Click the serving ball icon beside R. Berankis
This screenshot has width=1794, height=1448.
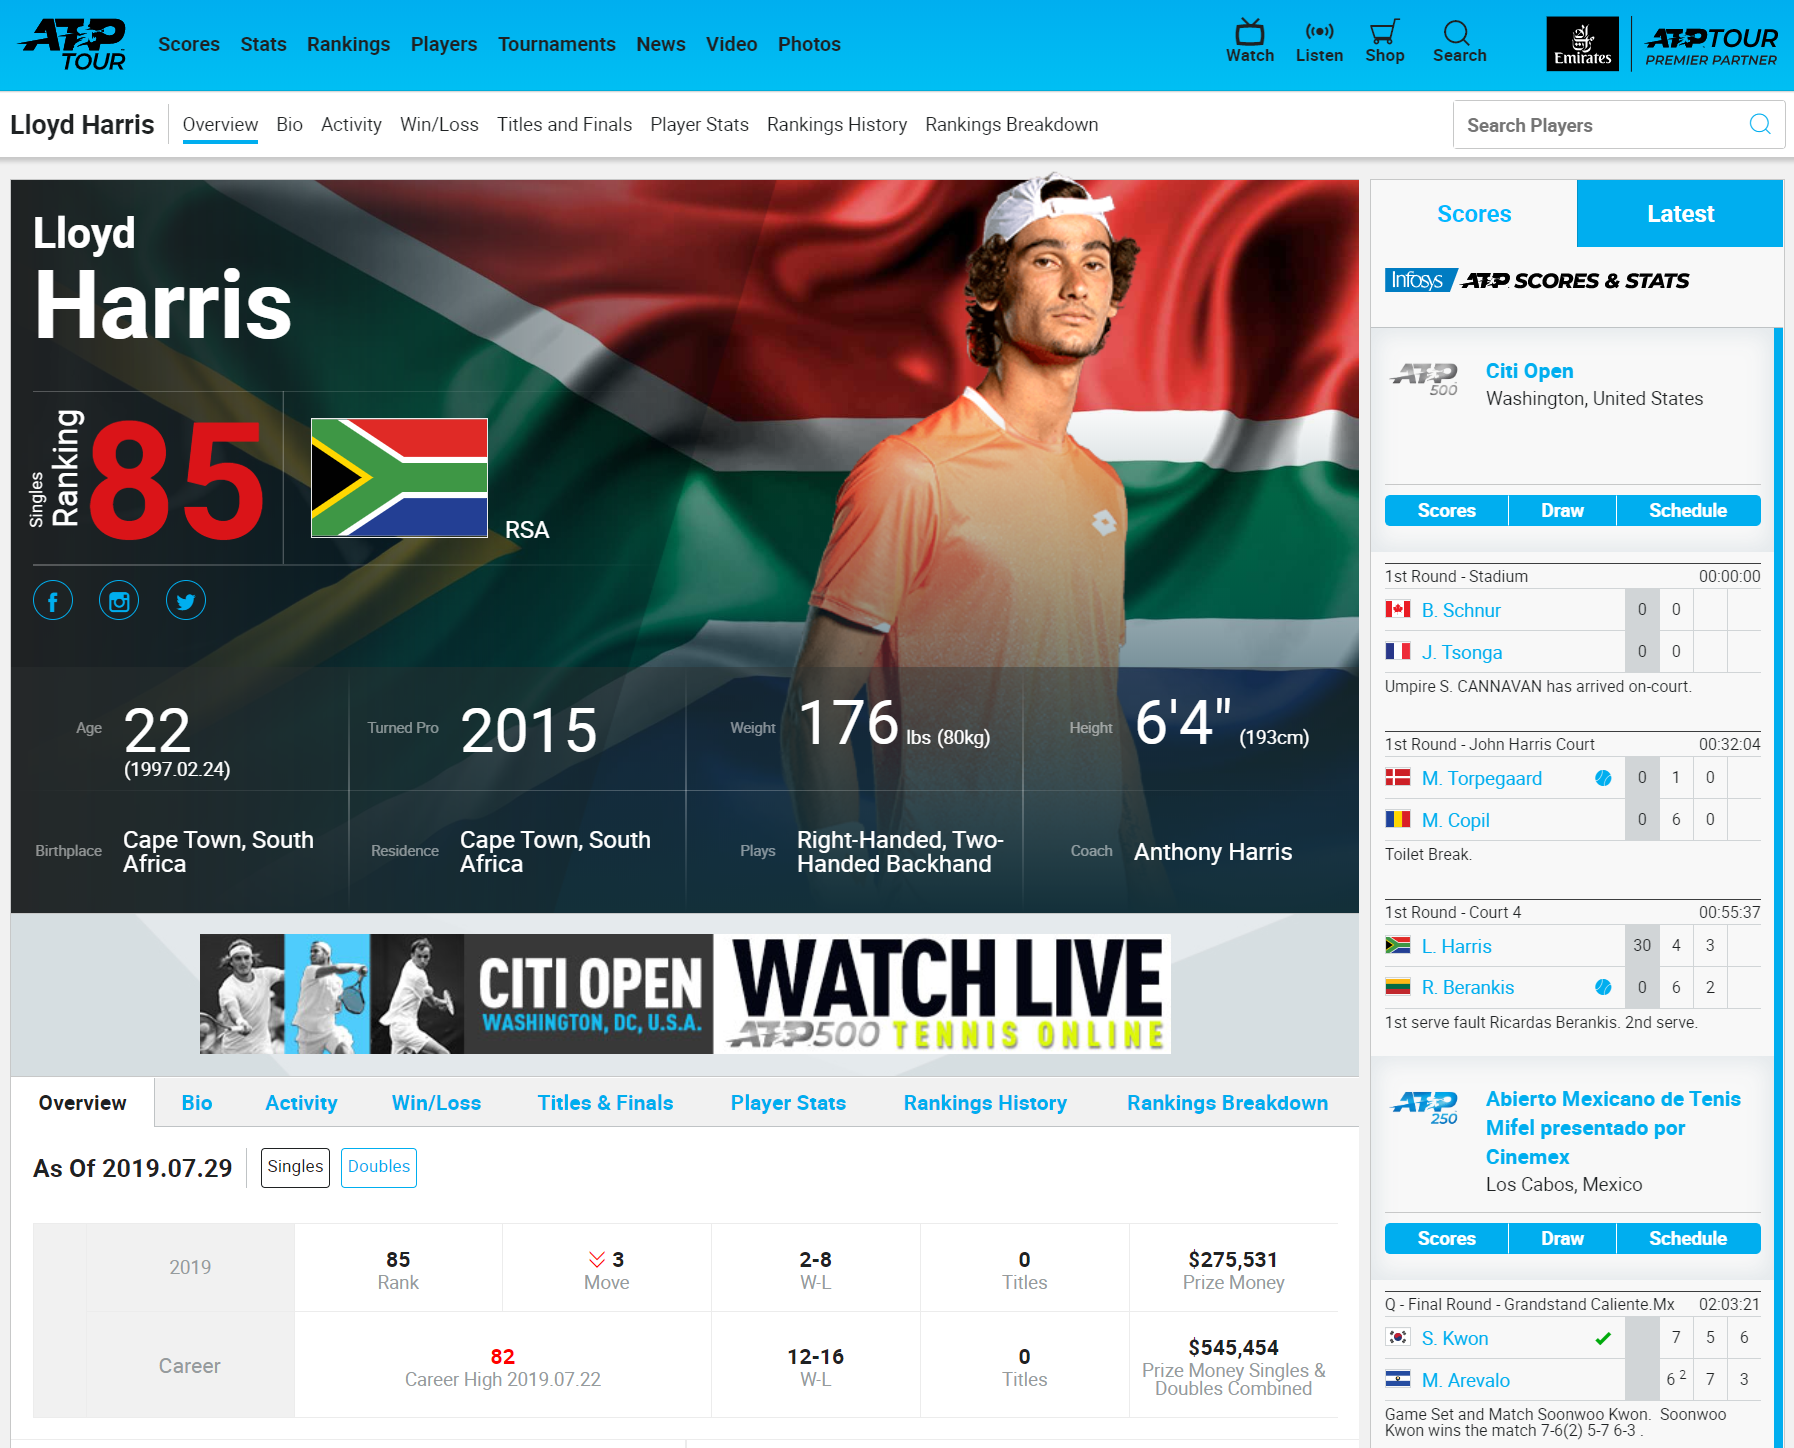click(1603, 987)
